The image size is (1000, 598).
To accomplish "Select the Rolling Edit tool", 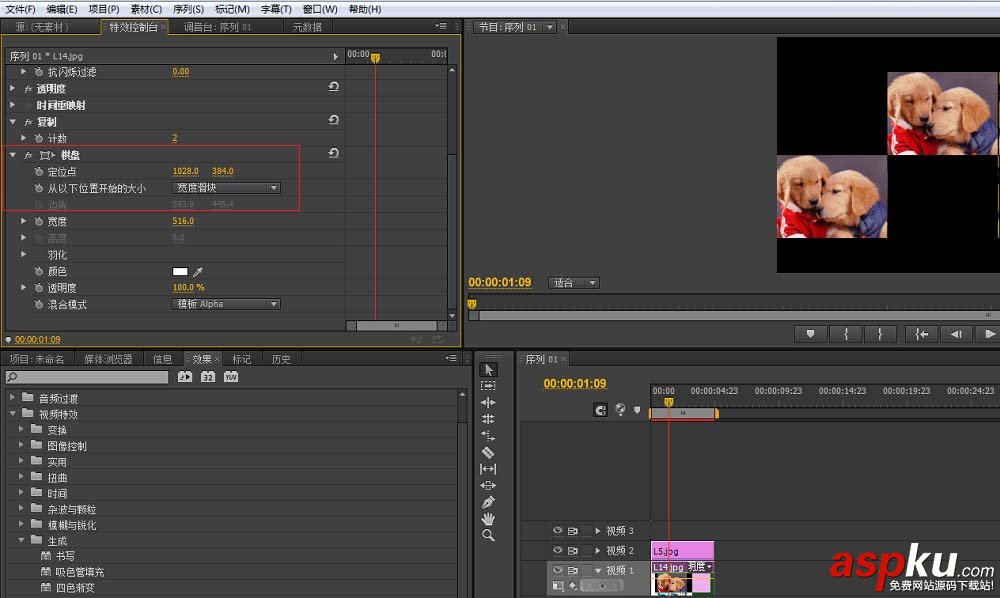I will 488,419.
